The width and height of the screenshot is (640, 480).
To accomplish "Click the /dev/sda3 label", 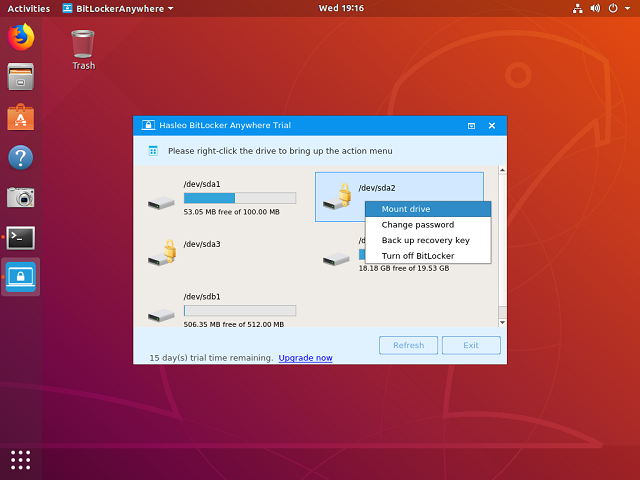I will 202,244.
